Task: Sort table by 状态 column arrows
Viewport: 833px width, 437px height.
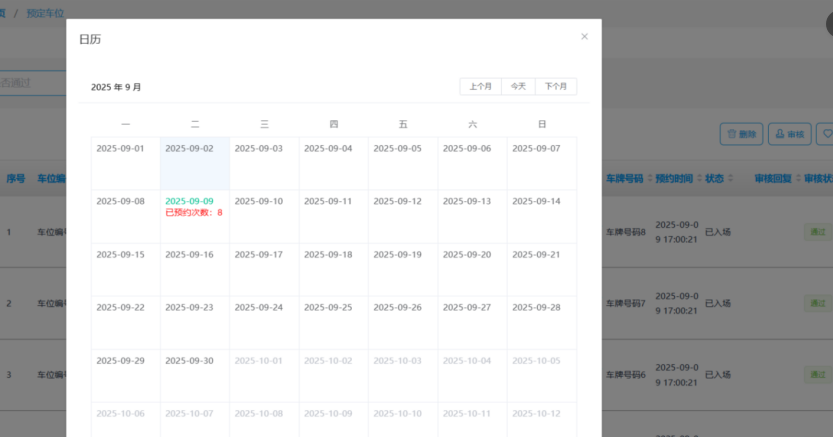Action: tap(730, 178)
